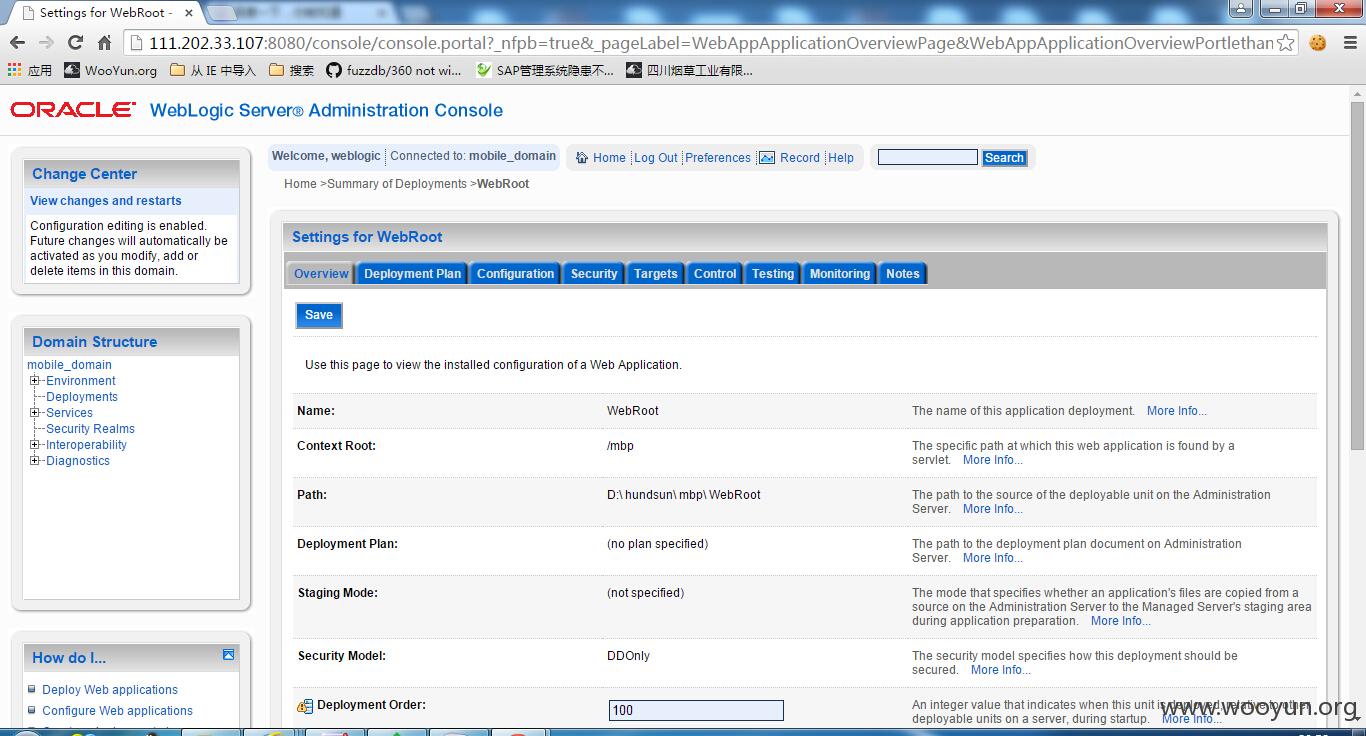The width and height of the screenshot is (1366, 736).
Task: Open Deployments in Domain Structure
Action: (82, 397)
